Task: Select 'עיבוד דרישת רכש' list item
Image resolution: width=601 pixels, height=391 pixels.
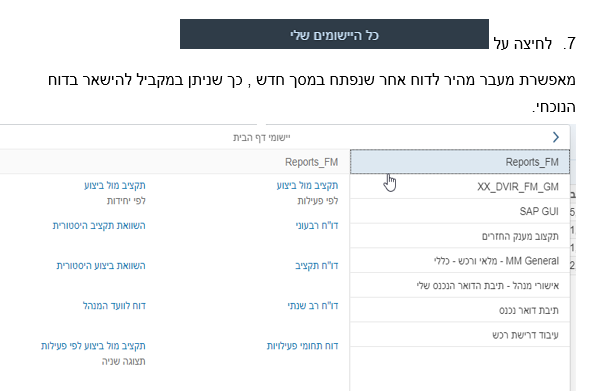Action: tap(460, 335)
